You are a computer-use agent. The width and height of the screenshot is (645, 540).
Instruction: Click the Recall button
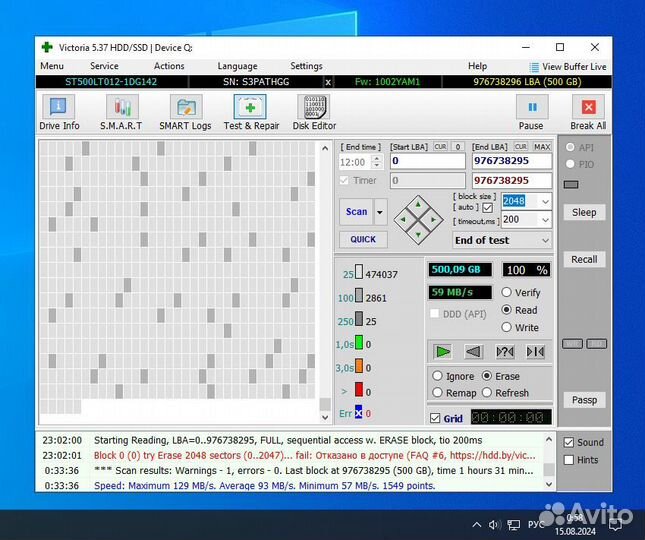[x=584, y=259]
